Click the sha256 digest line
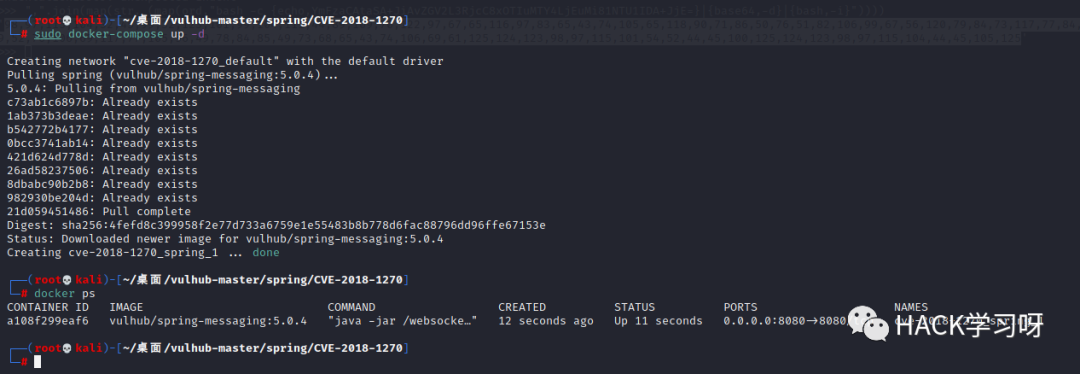 coord(276,225)
